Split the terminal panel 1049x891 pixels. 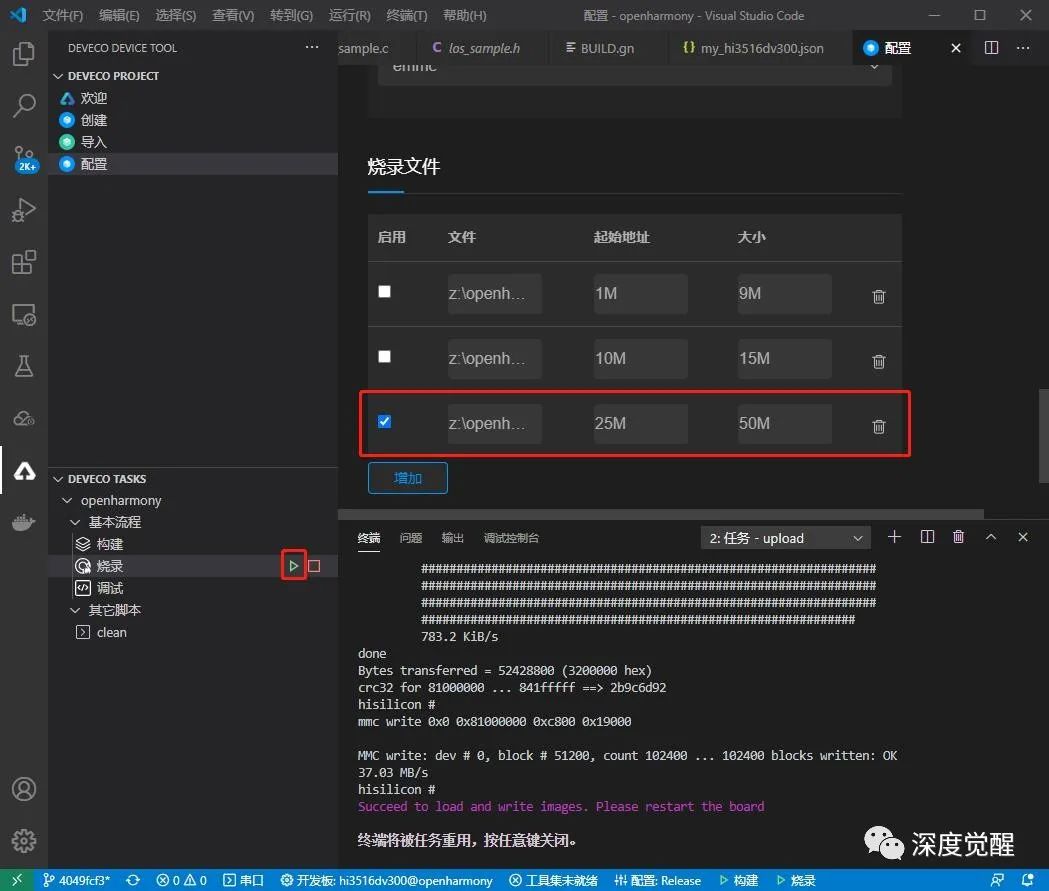(x=927, y=536)
